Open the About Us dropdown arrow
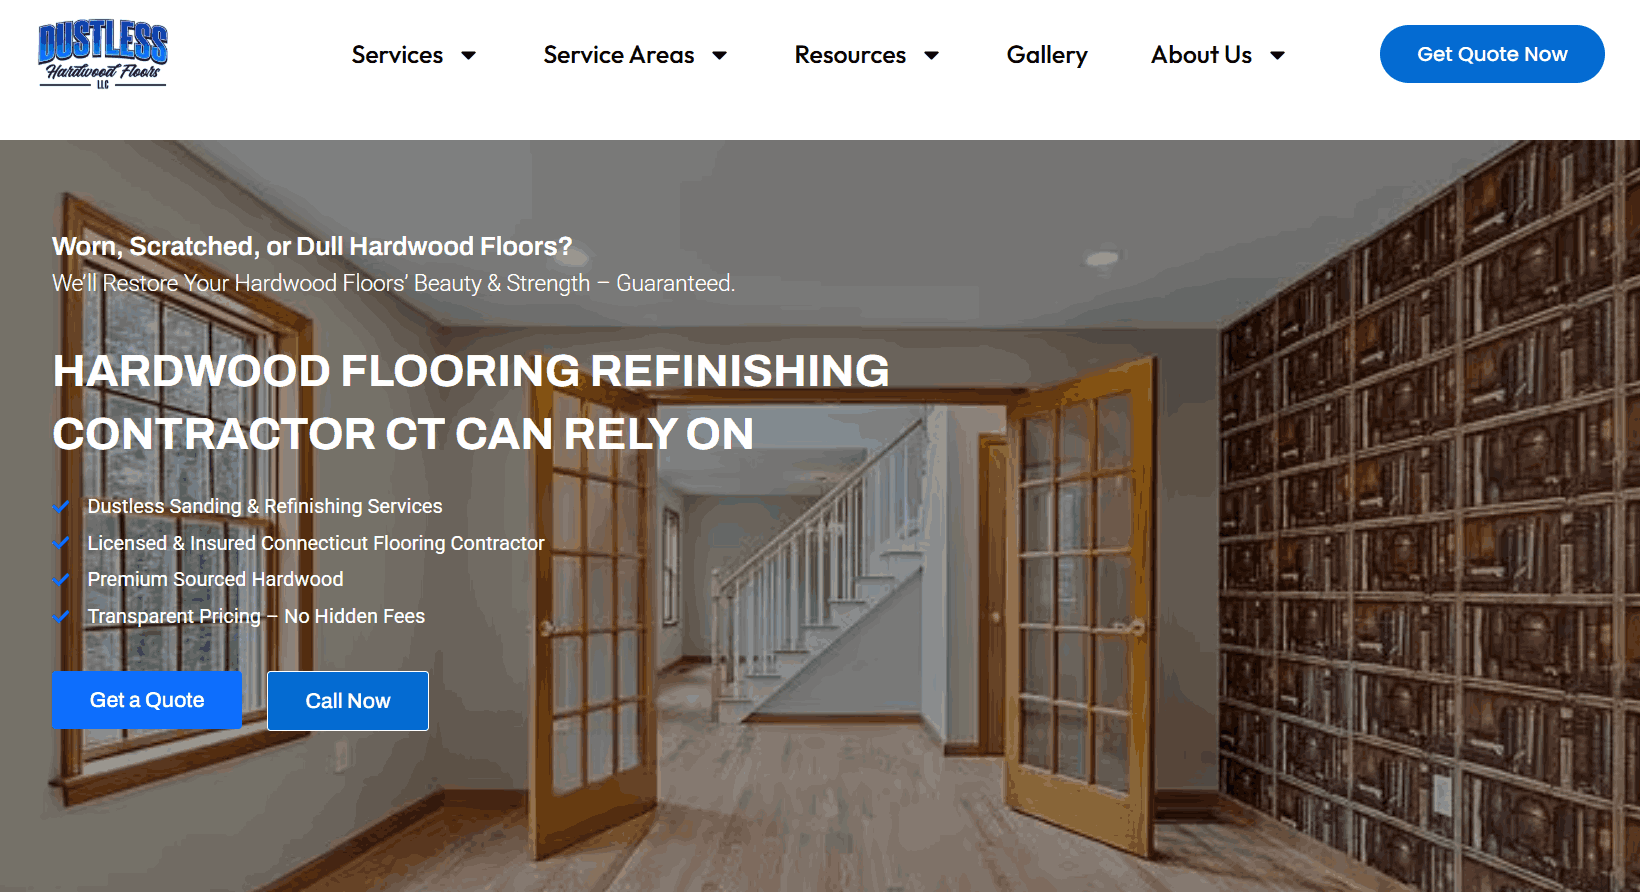1640x892 pixels. pyautogui.click(x=1277, y=55)
